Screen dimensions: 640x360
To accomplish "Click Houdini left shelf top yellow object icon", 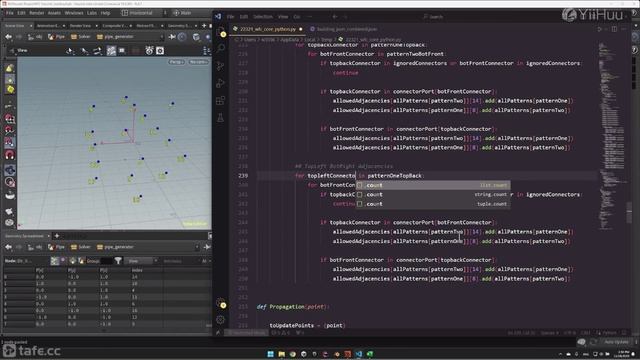I will [x=10, y=68].
